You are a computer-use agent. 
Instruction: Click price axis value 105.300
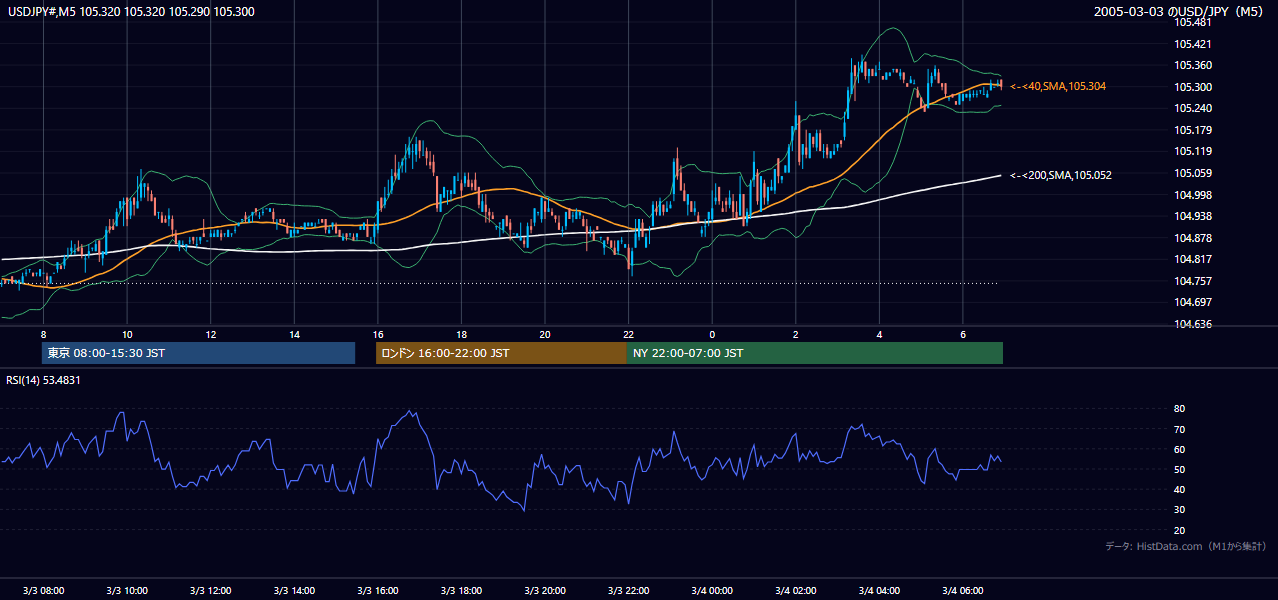[1193, 87]
